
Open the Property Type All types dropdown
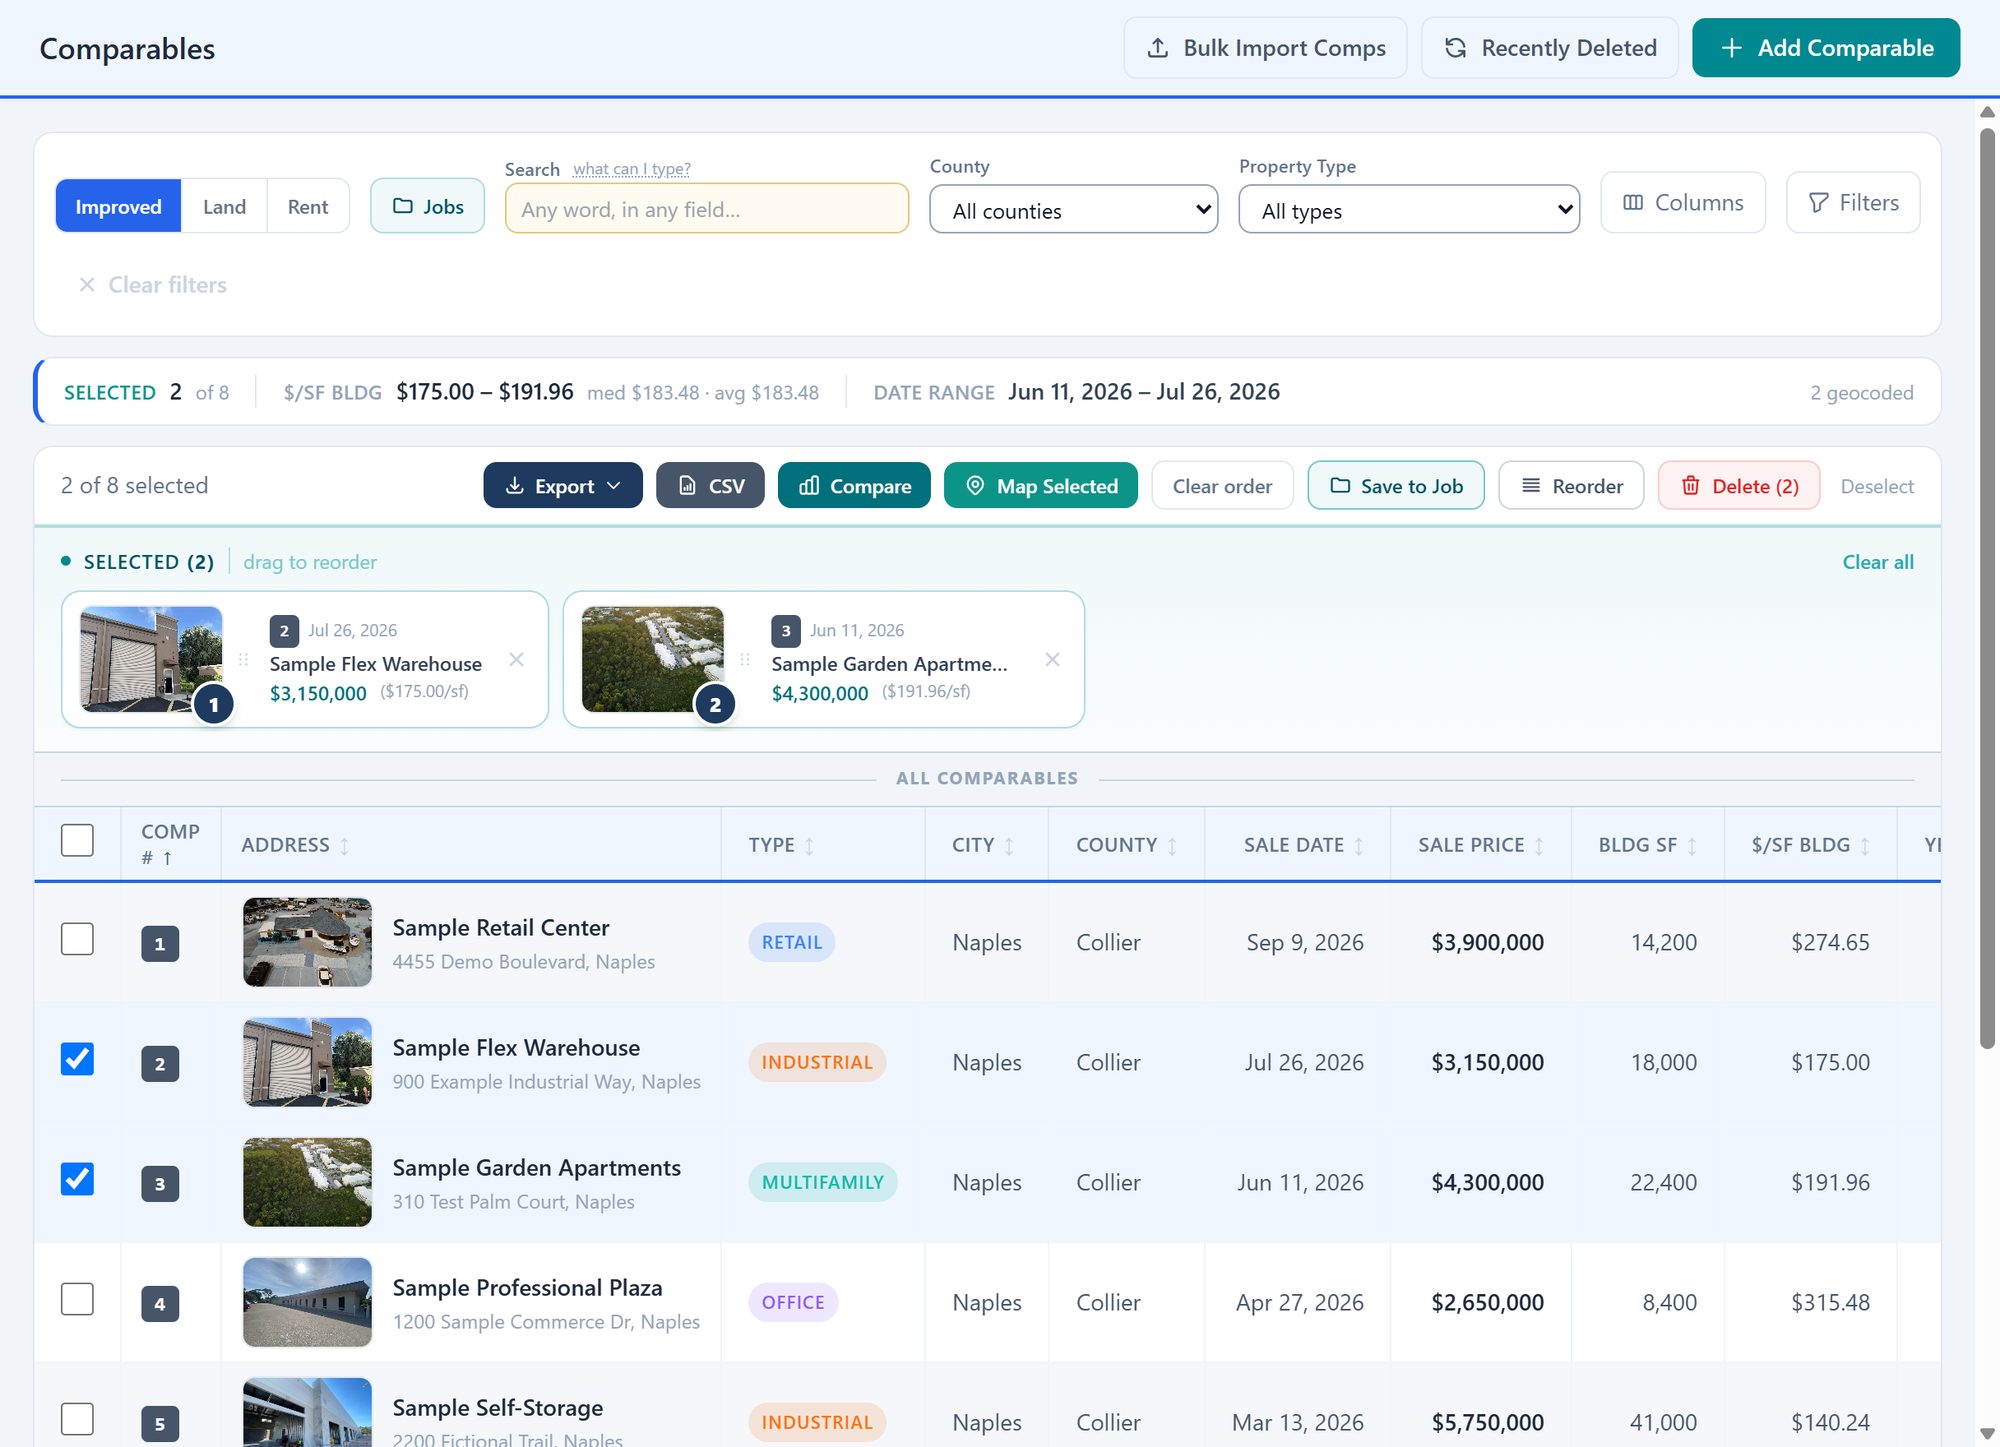click(x=1408, y=210)
